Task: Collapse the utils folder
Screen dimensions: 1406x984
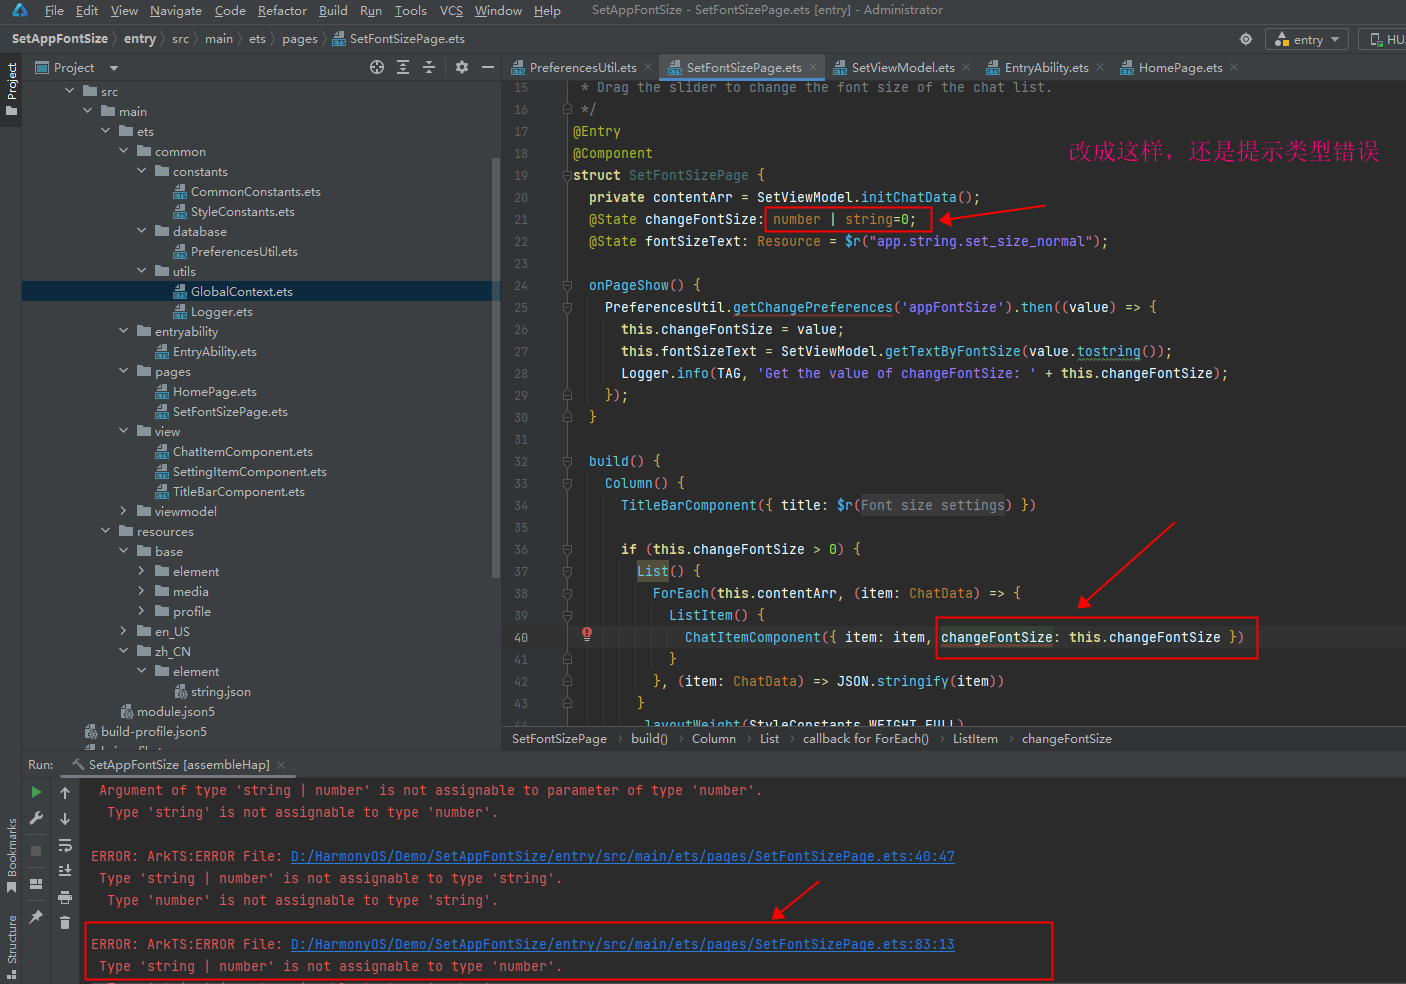Action: (142, 271)
